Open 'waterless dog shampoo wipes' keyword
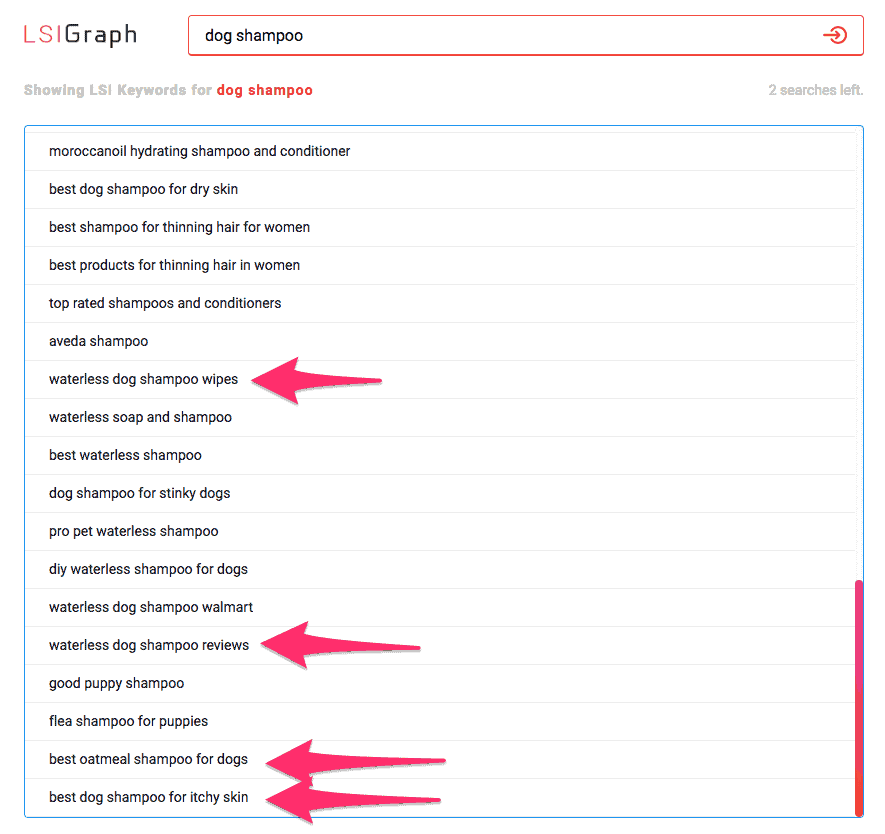 (143, 379)
